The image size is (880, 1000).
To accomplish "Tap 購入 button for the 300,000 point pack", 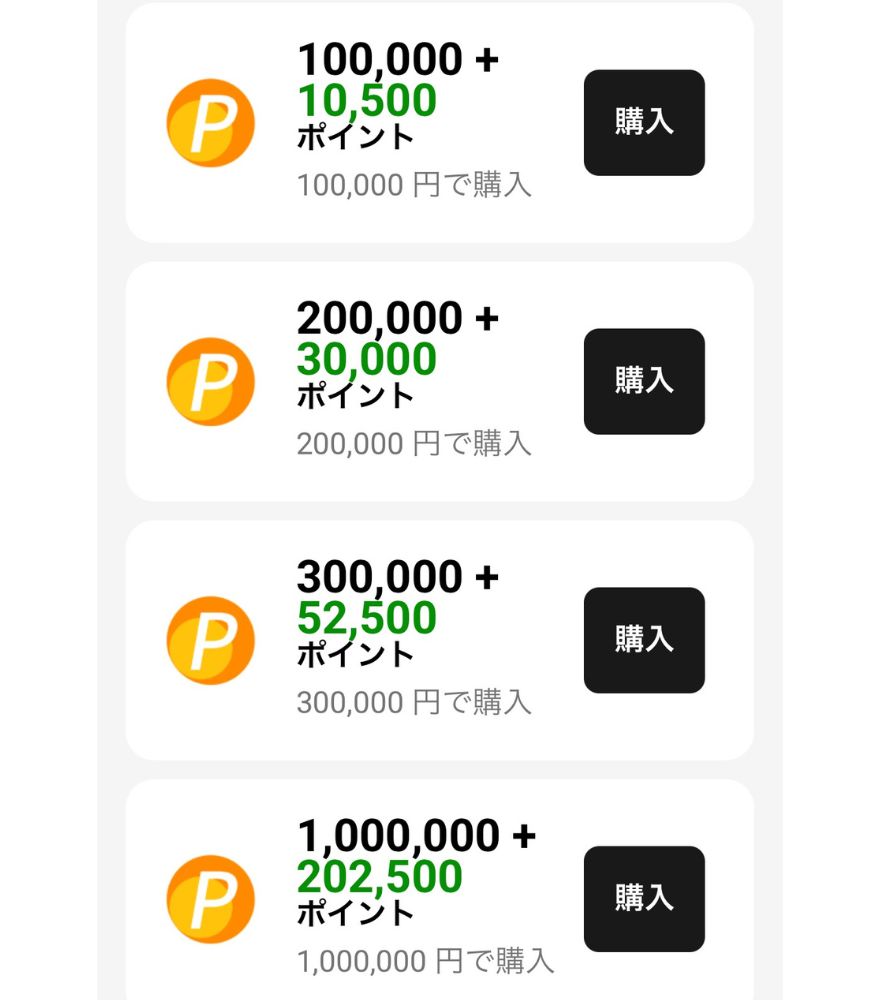I will pyautogui.click(x=644, y=640).
